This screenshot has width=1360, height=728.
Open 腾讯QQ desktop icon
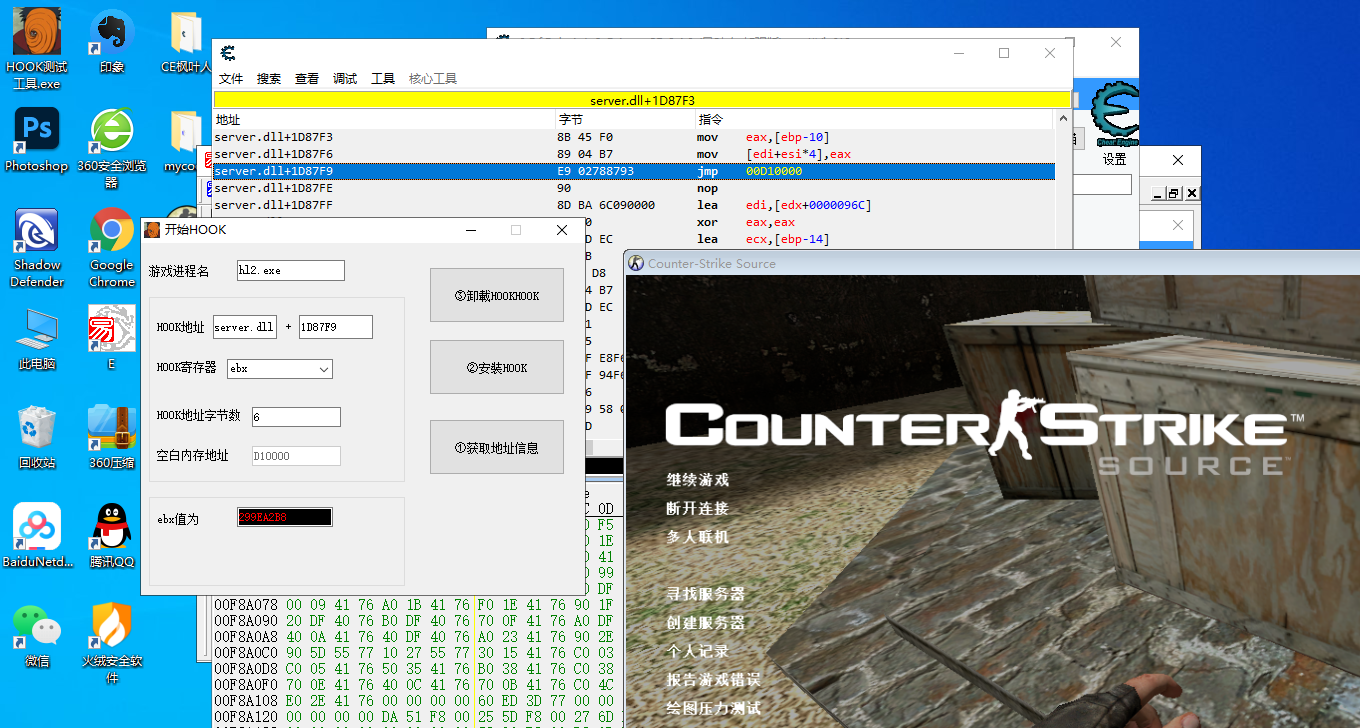coord(112,526)
